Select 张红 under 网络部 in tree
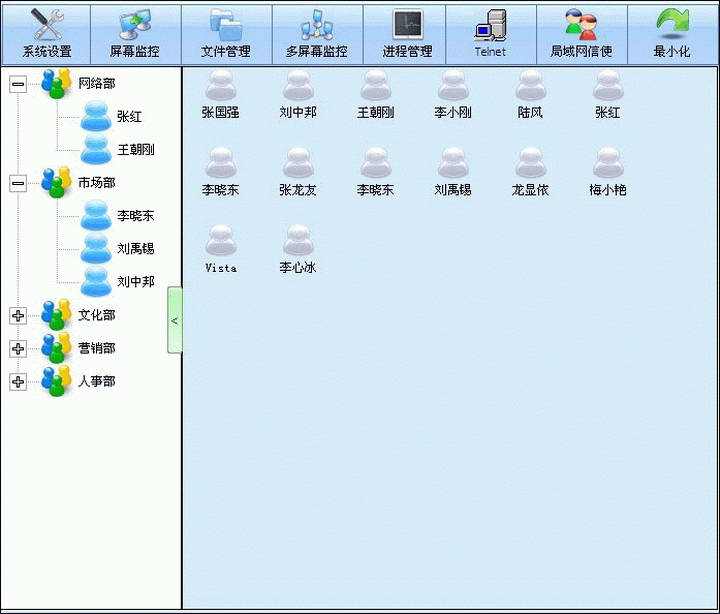Screen dimensions: 720x614 tap(111, 116)
